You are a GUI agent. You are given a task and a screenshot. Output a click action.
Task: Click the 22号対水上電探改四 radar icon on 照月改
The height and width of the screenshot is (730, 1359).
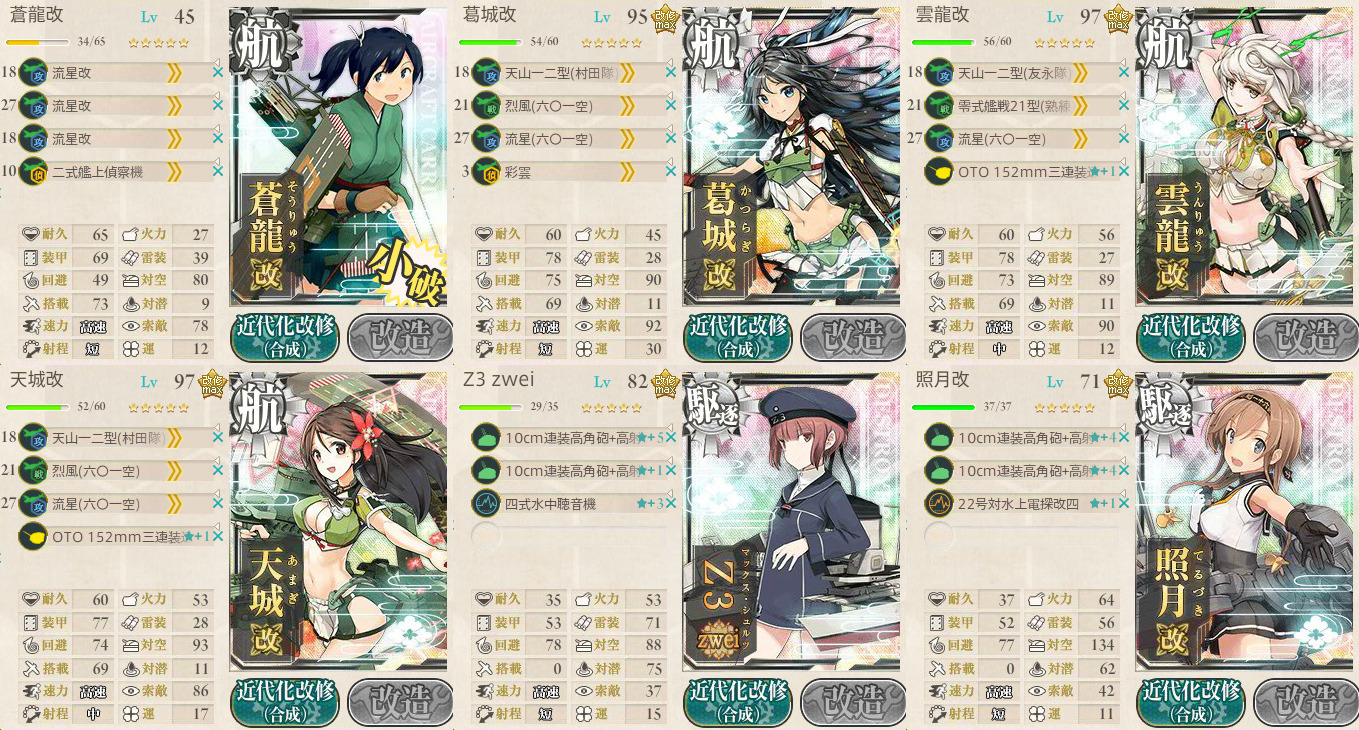(x=940, y=503)
